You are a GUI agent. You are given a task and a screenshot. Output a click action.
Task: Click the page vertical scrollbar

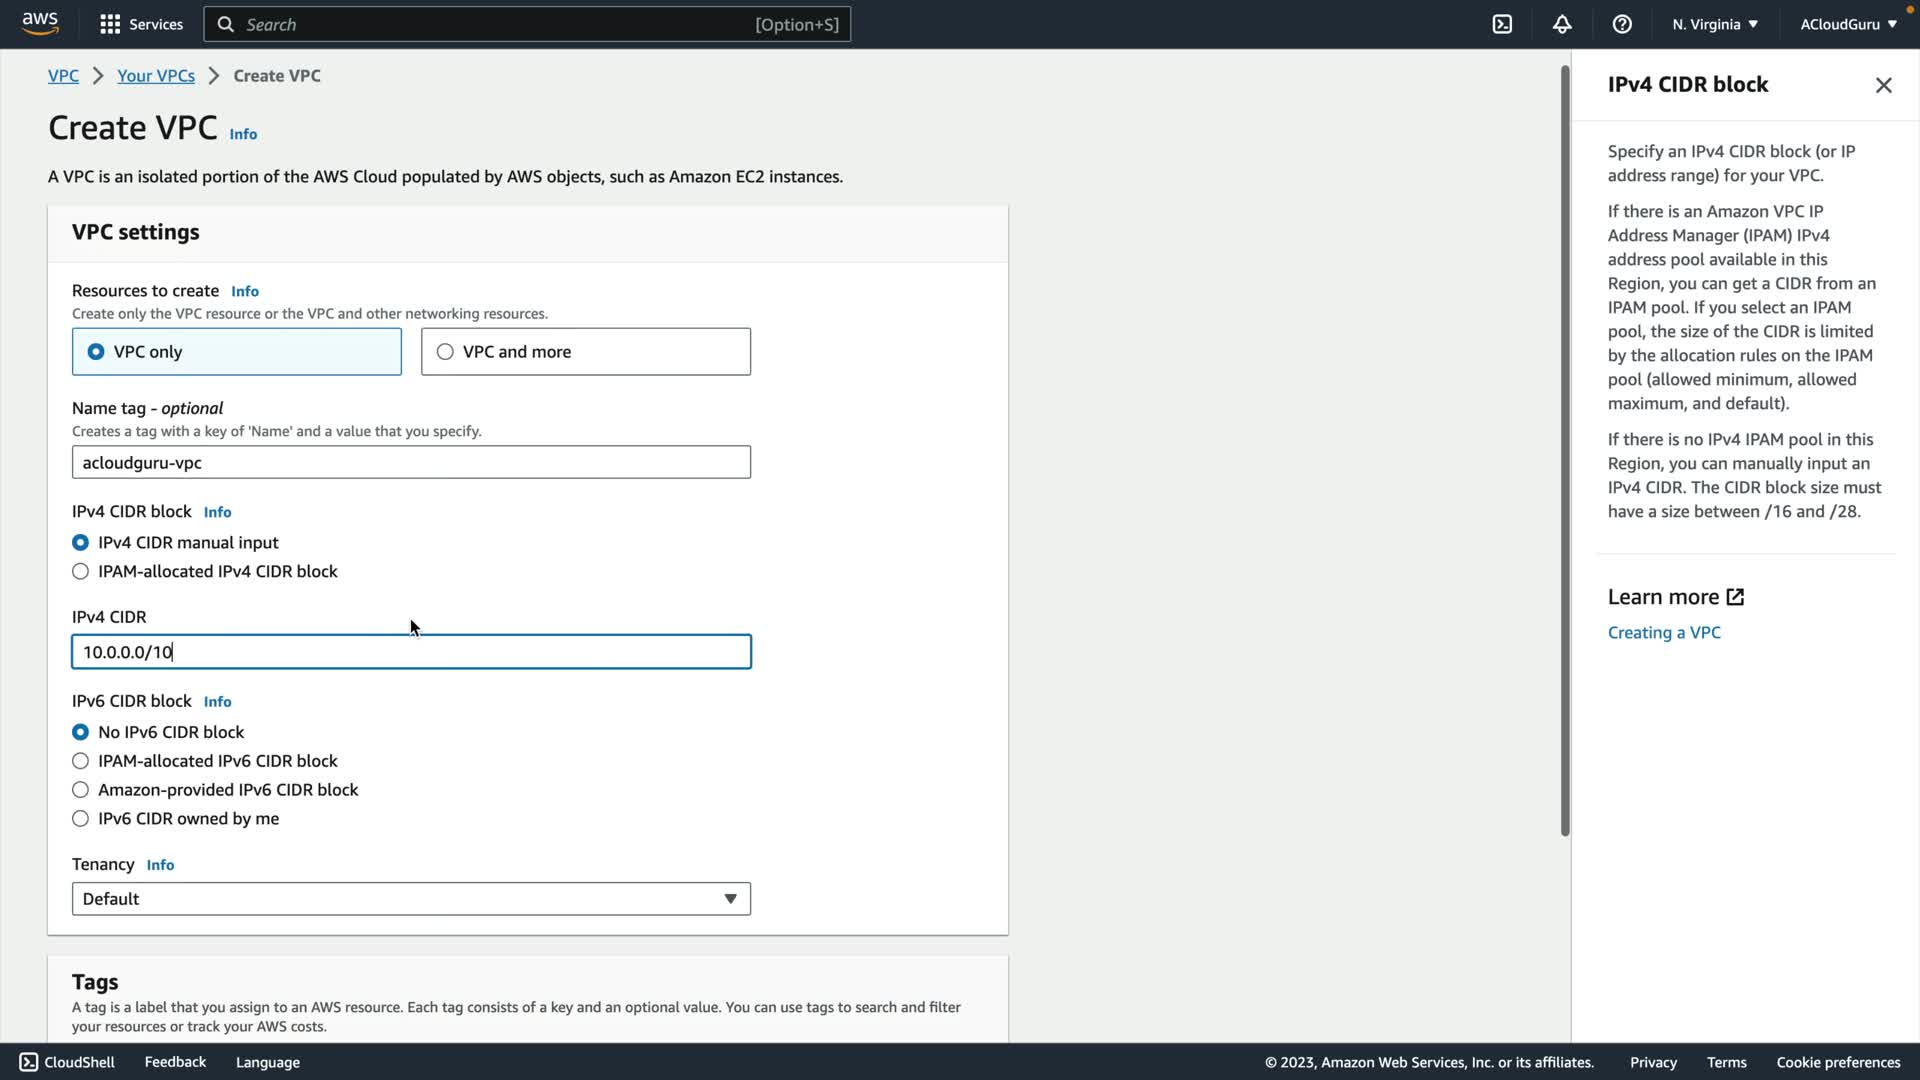[1565, 450]
